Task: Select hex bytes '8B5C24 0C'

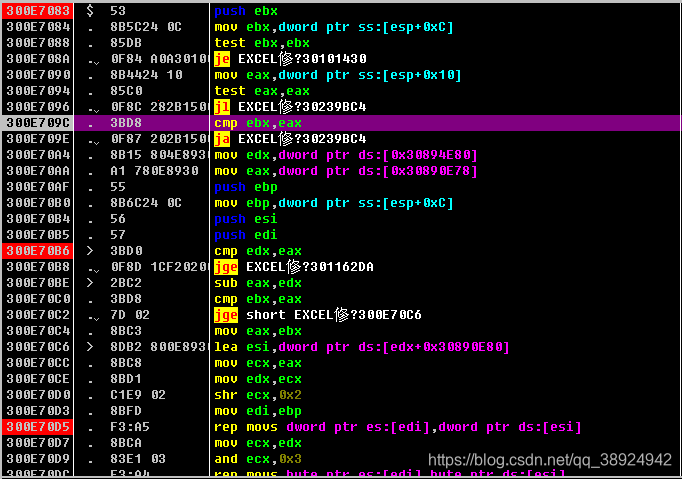Action: 146,27
